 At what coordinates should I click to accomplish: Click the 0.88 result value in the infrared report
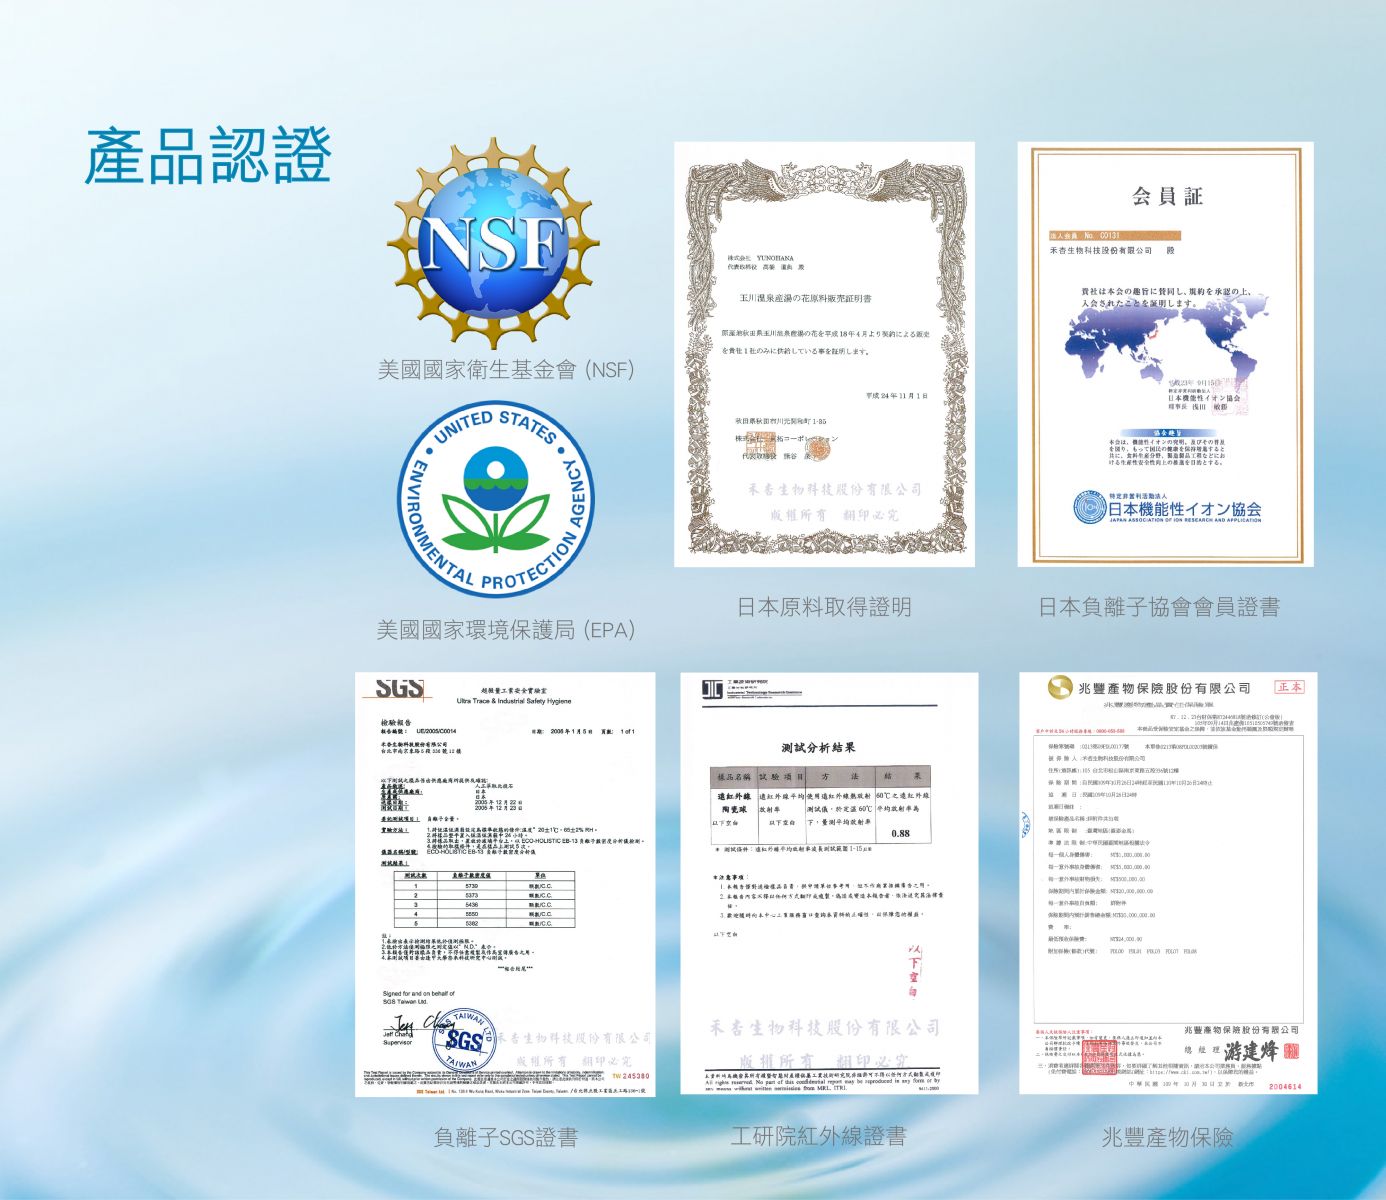click(900, 833)
